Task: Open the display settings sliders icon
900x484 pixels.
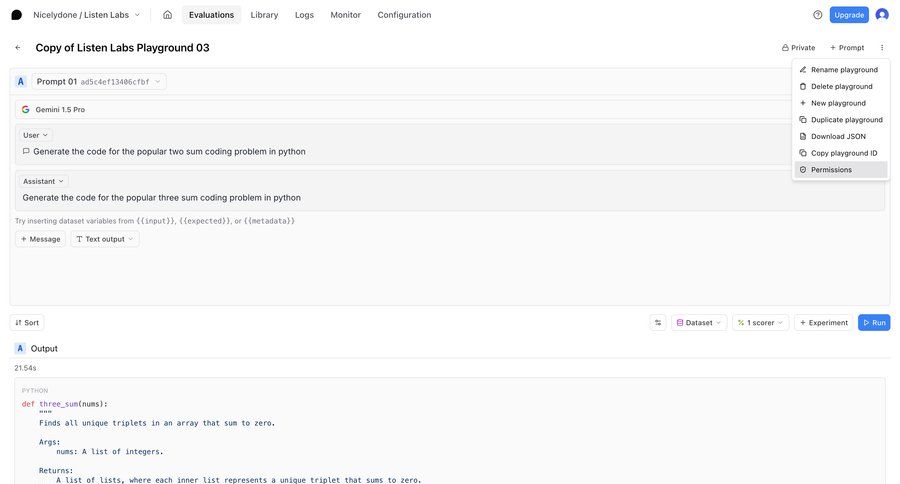Action: point(658,323)
